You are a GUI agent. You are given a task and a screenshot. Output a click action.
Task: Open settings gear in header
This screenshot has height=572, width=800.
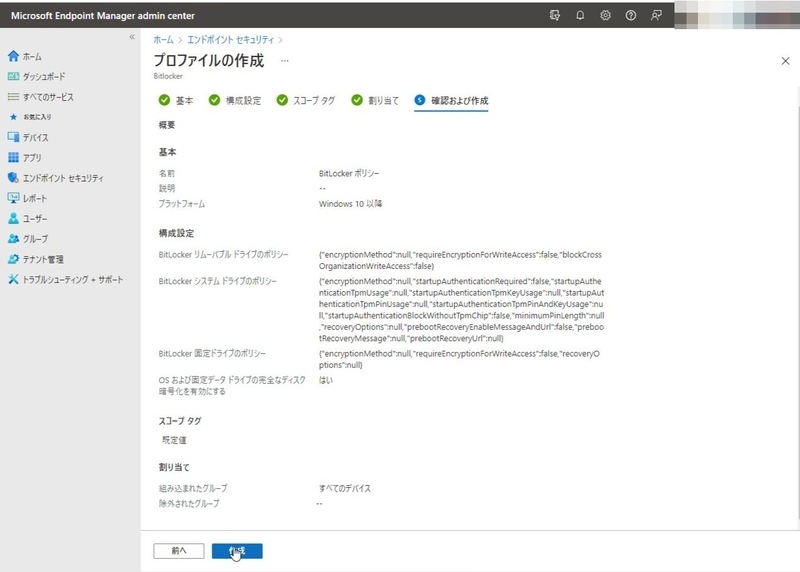605,15
